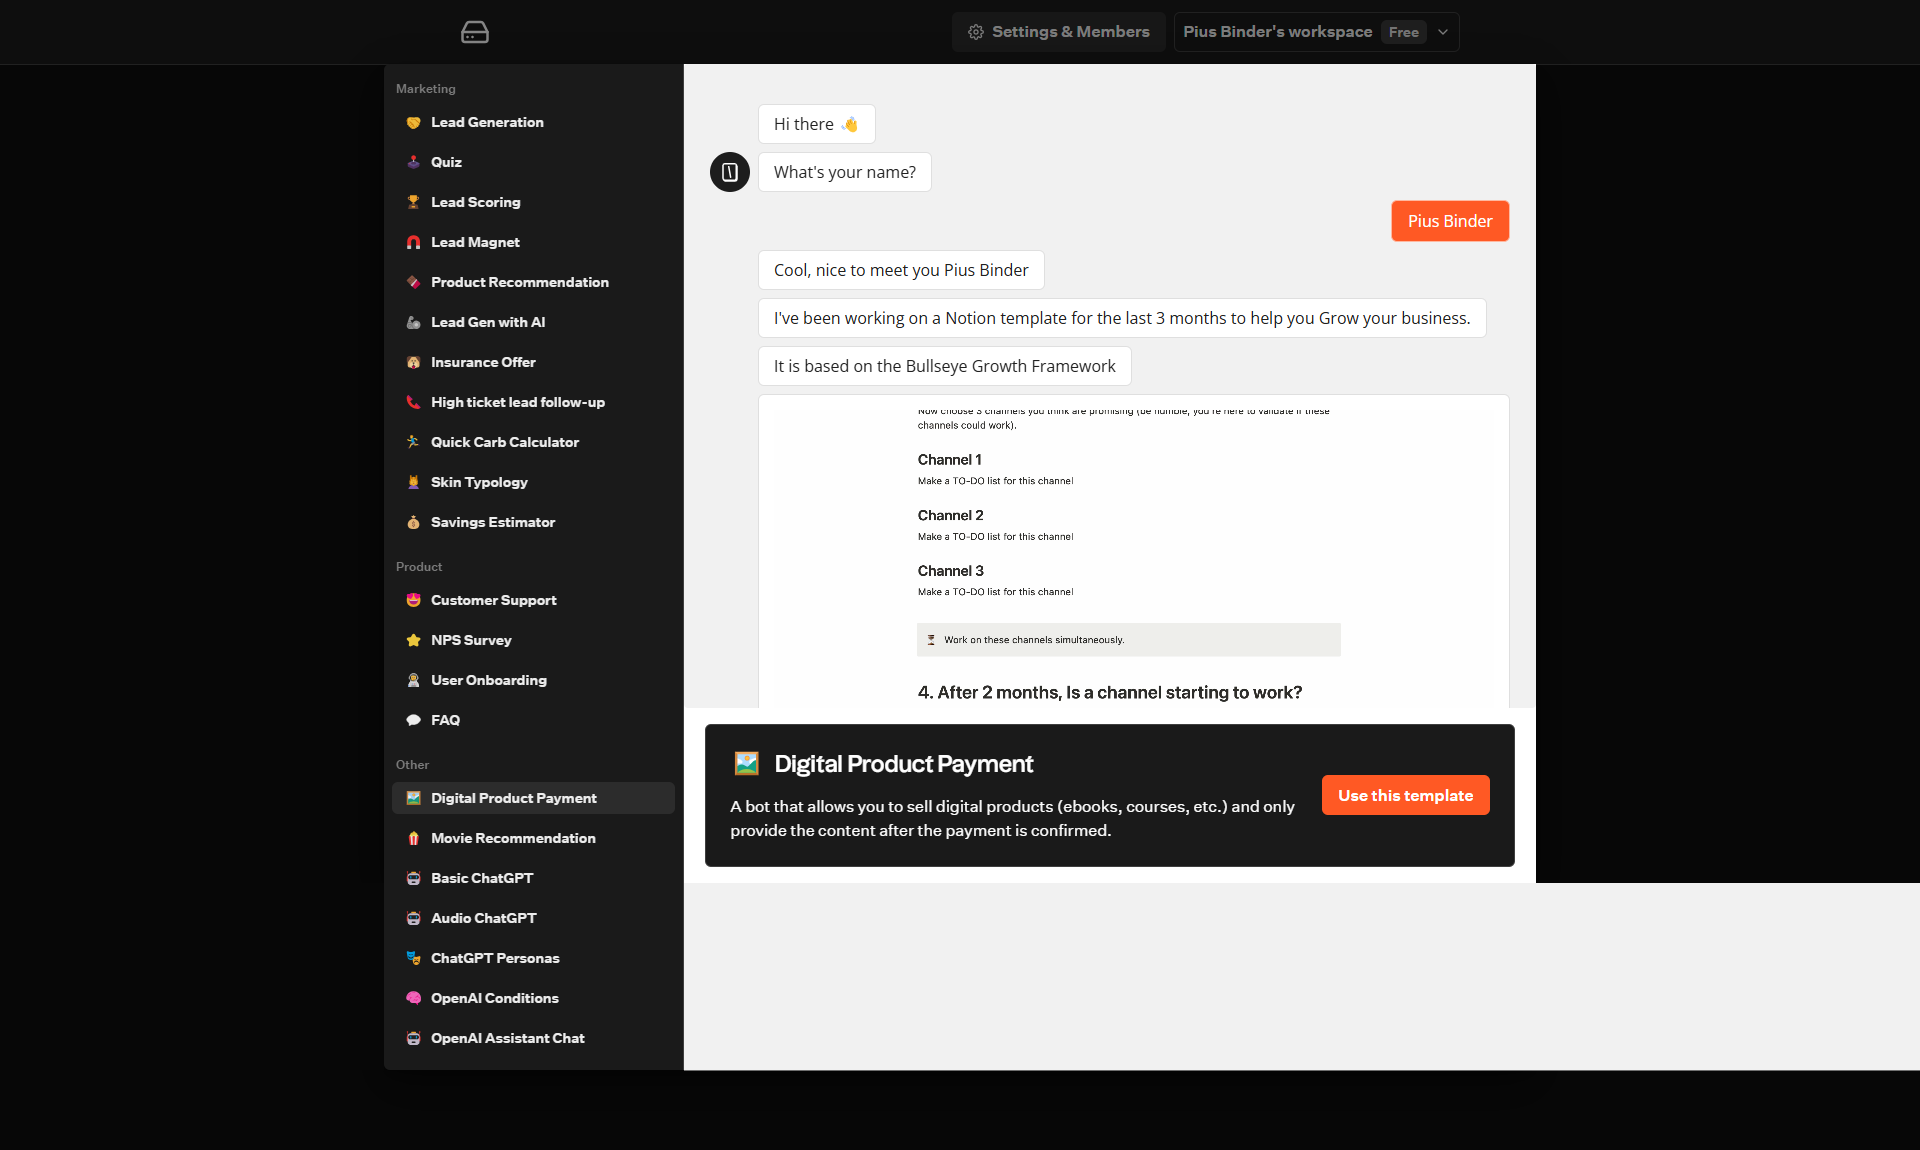Viewport: 1920px width, 1150px height.
Task: Click the bot avatar icon in chat
Action: click(729, 172)
